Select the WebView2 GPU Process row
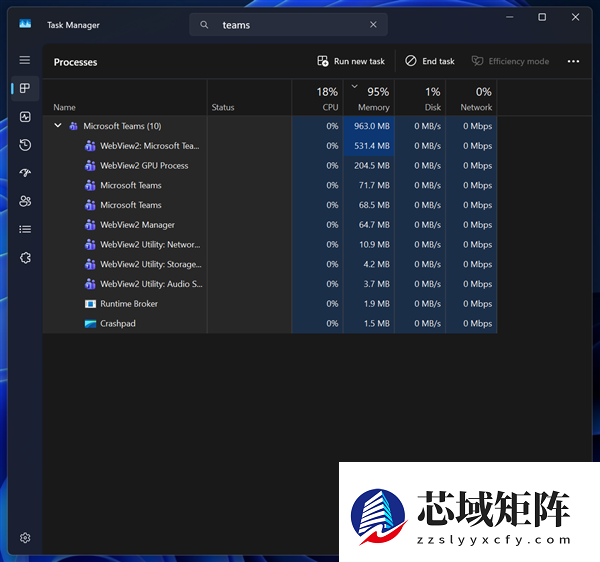600x562 pixels. tap(270, 166)
